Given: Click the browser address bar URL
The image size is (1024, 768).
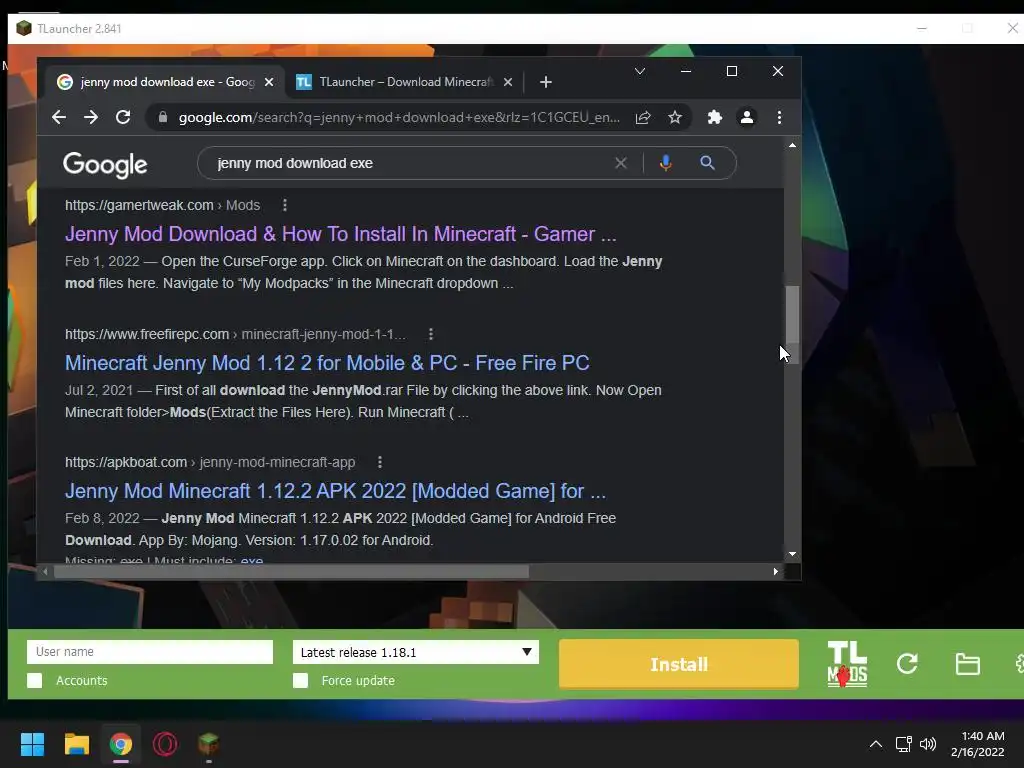Looking at the screenshot, I should coord(399,118).
